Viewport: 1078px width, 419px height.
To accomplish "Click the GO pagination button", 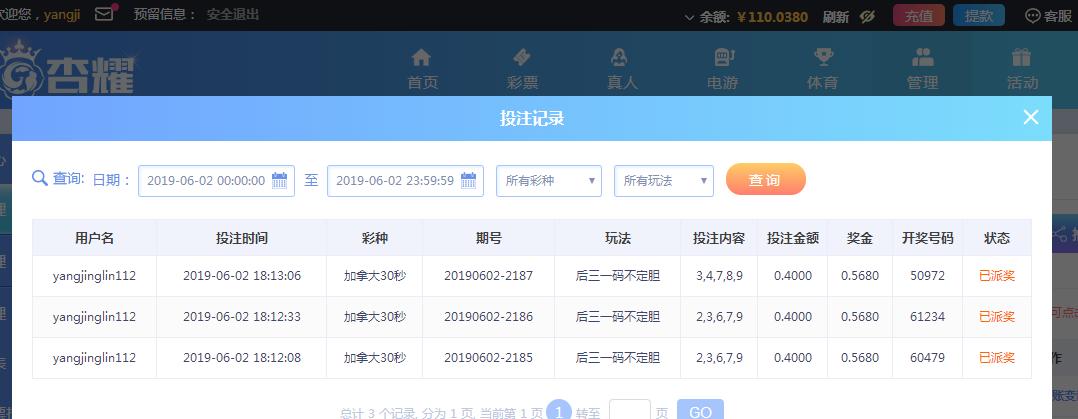I will pyautogui.click(x=701, y=411).
